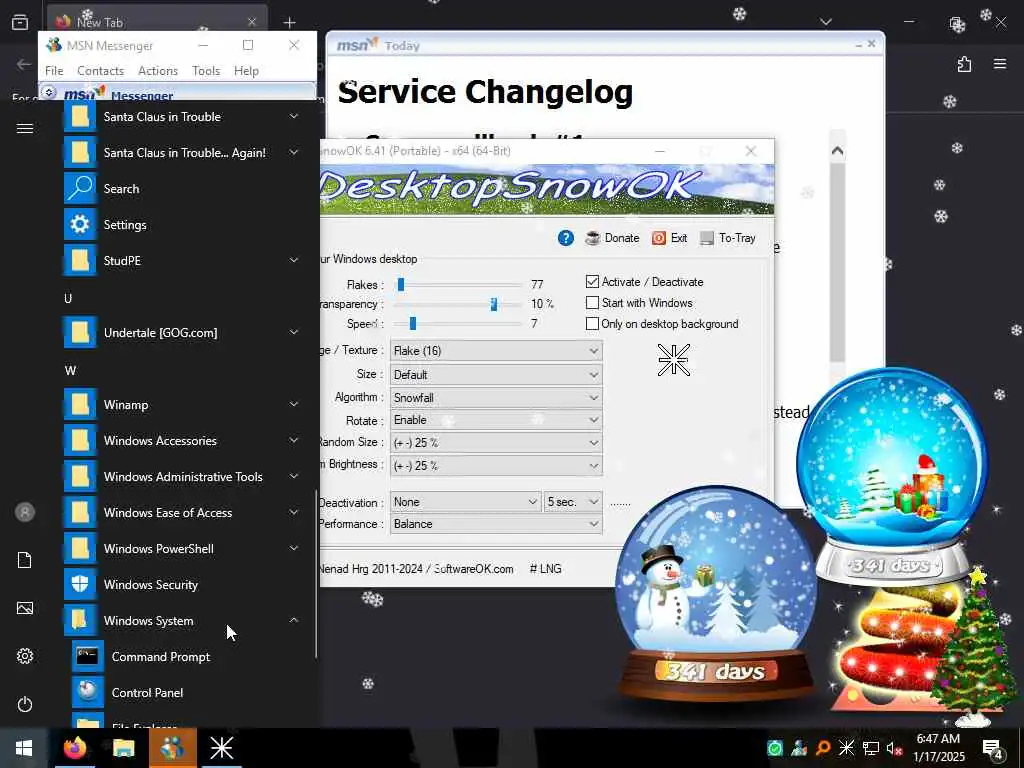Open the Rotate Enable dropdown
The height and width of the screenshot is (768, 1024).
point(496,420)
